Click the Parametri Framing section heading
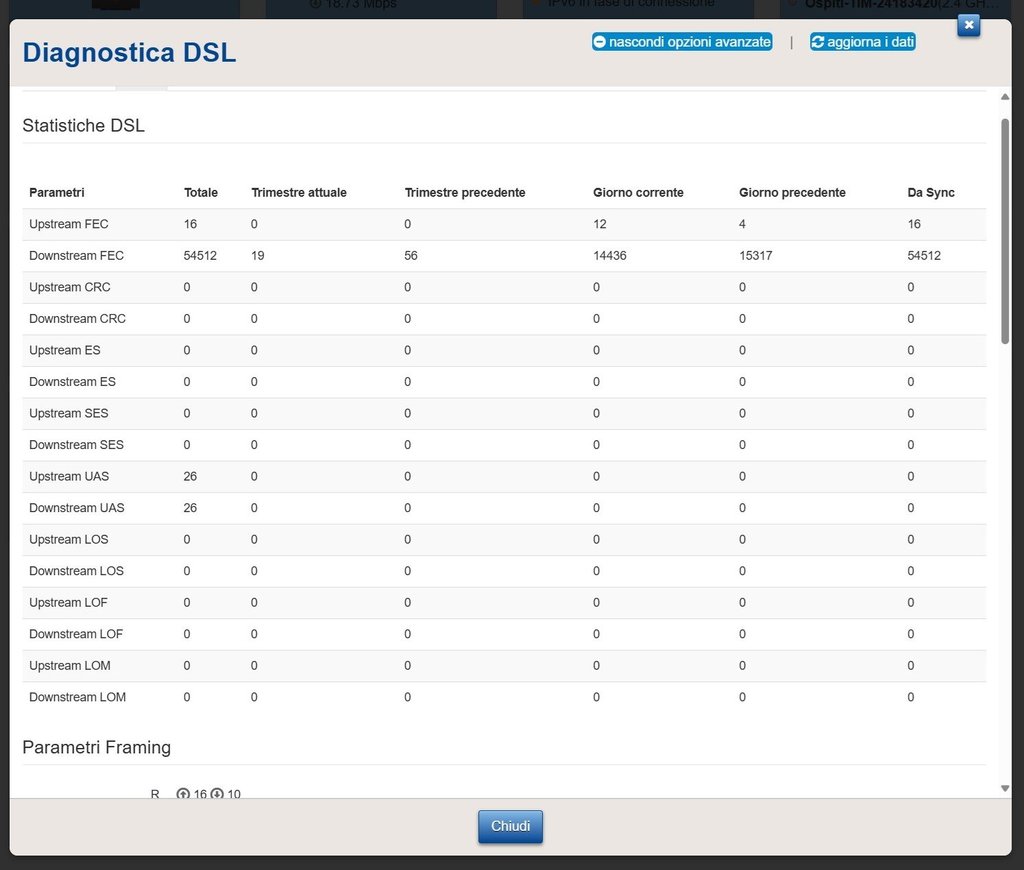1024x870 pixels. pyautogui.click(x=96, y=747)
